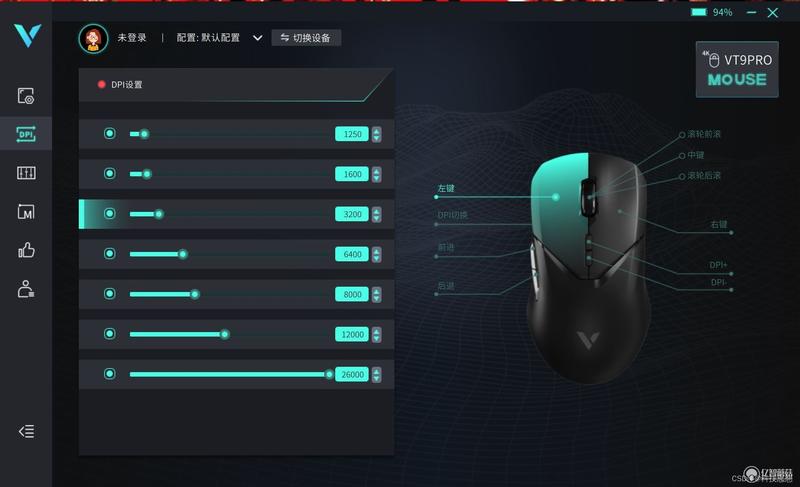Click the 3200 DPI value input field
Image resolution: width=800 pixels, height=487 pixels.
point(352,214)
